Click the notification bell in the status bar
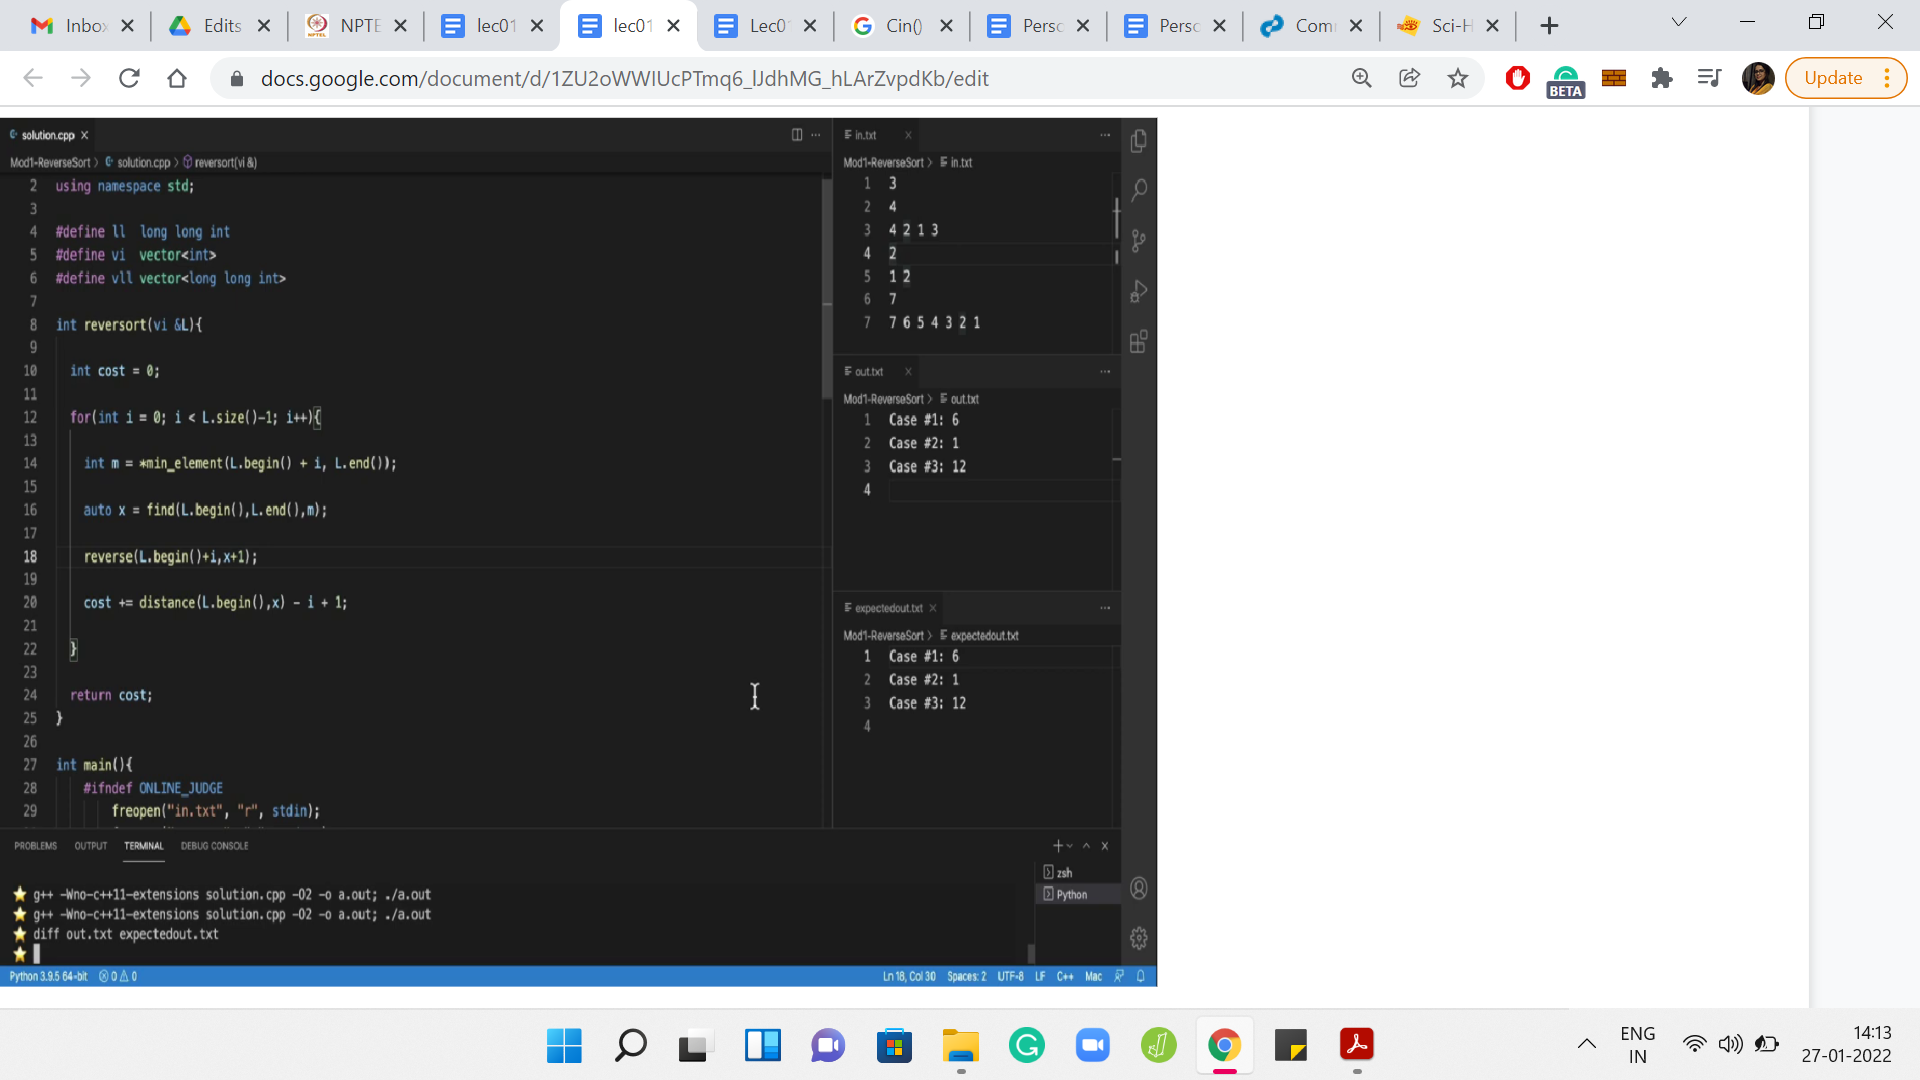The height and width of the screenshot is (1080, 1920). (x=1141, y=976)
